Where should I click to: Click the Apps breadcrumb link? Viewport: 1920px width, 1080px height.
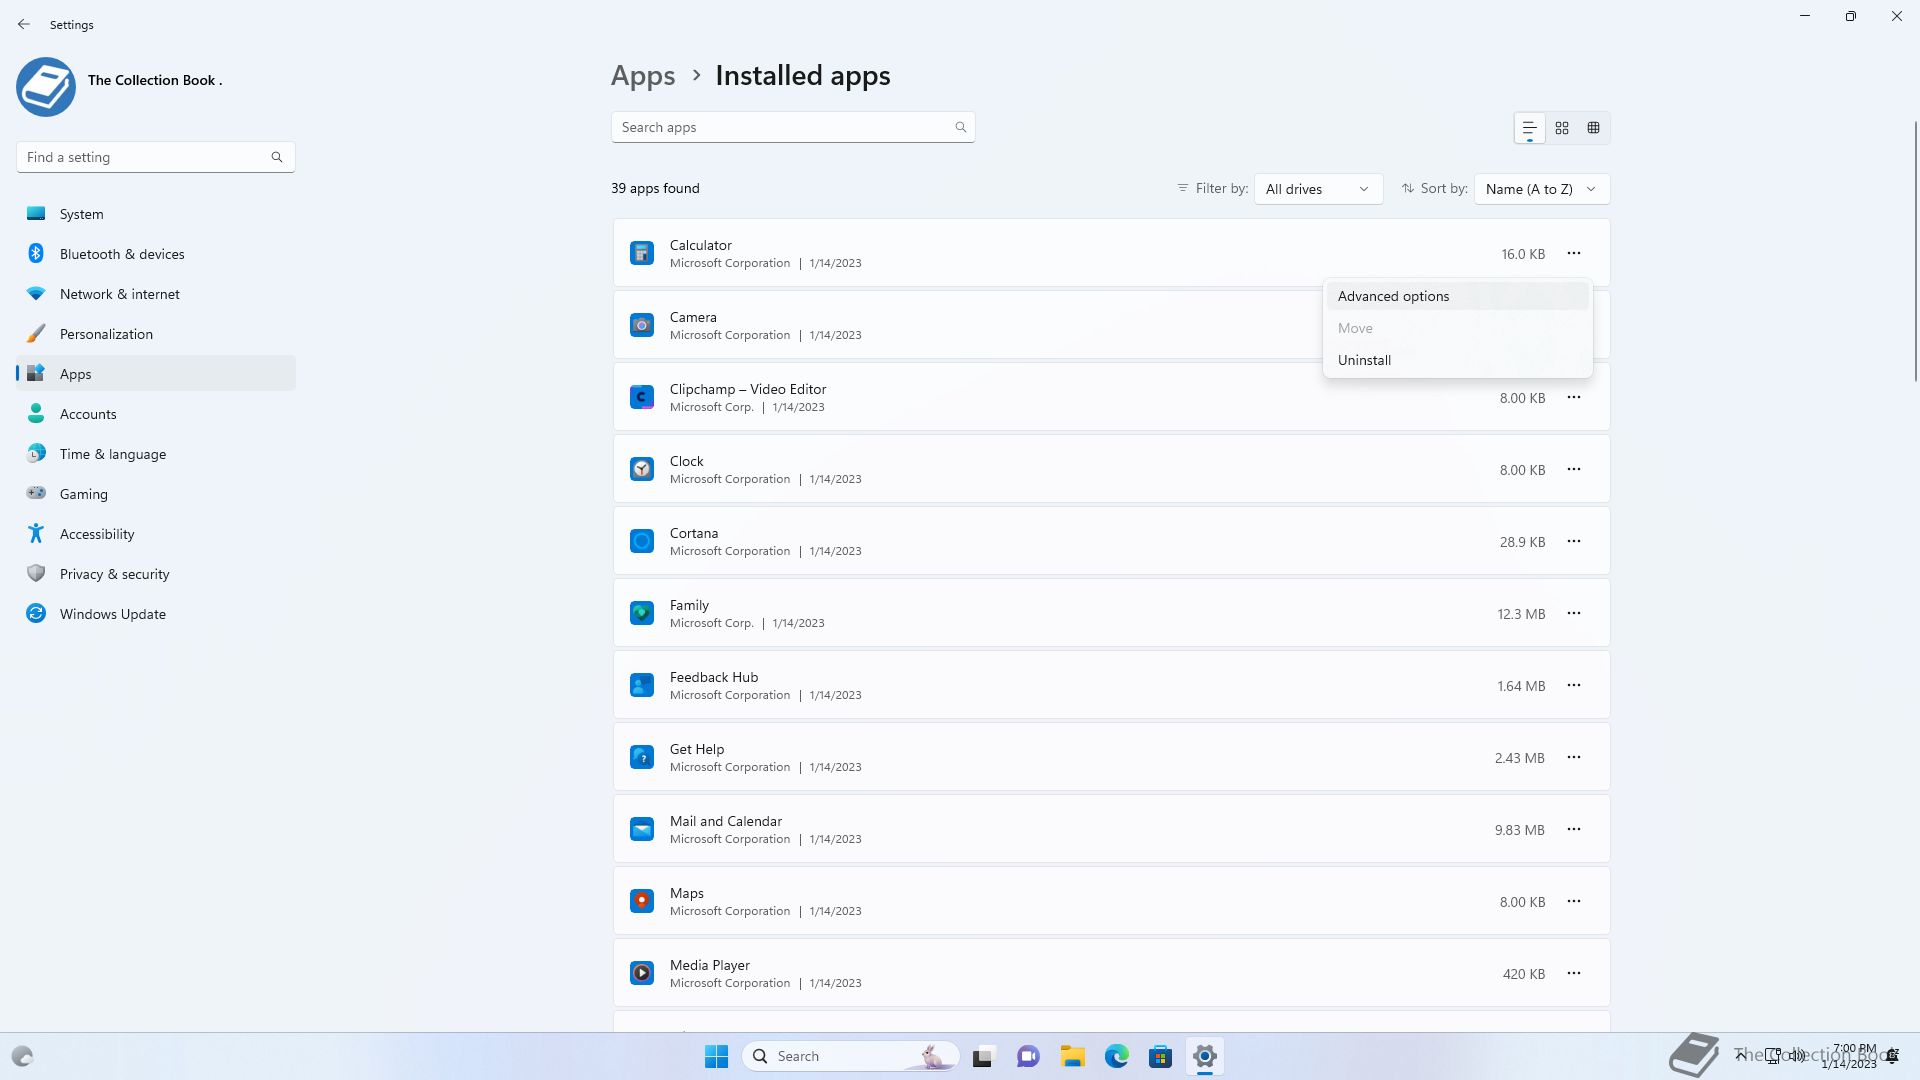point(643,76)
